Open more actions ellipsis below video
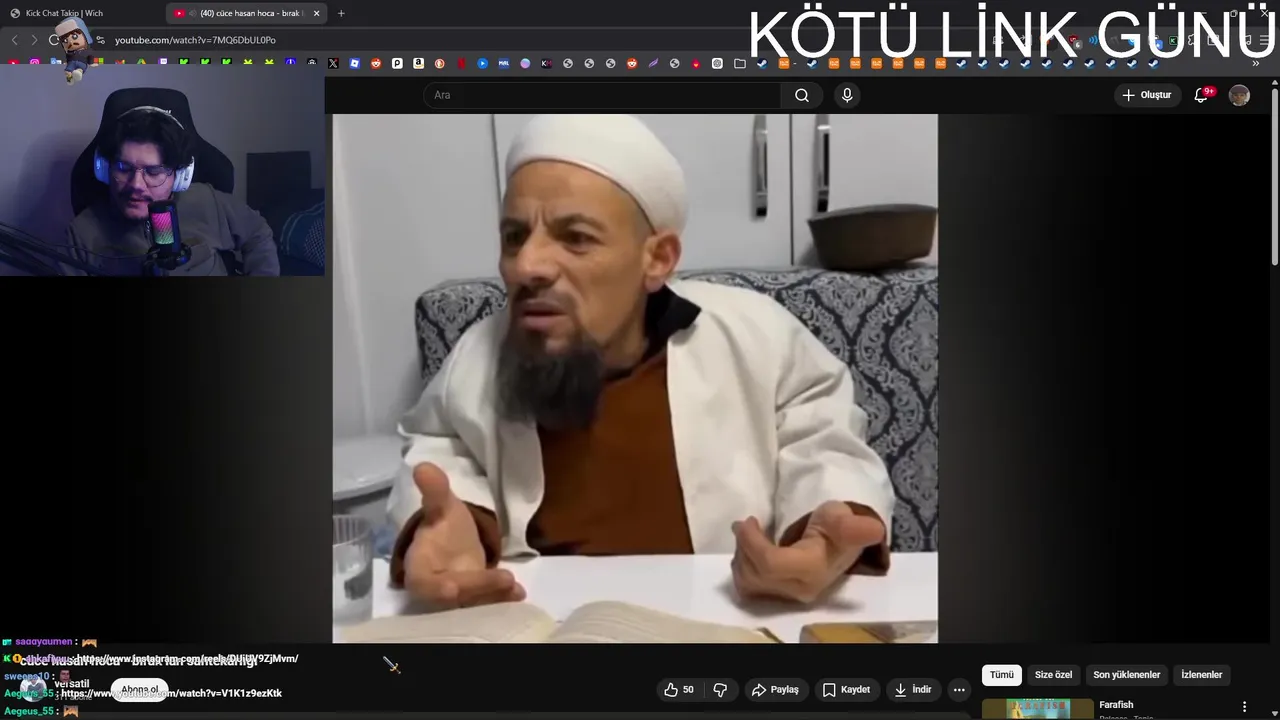This screenshot has height=720, width=1280. pos(959,689)
